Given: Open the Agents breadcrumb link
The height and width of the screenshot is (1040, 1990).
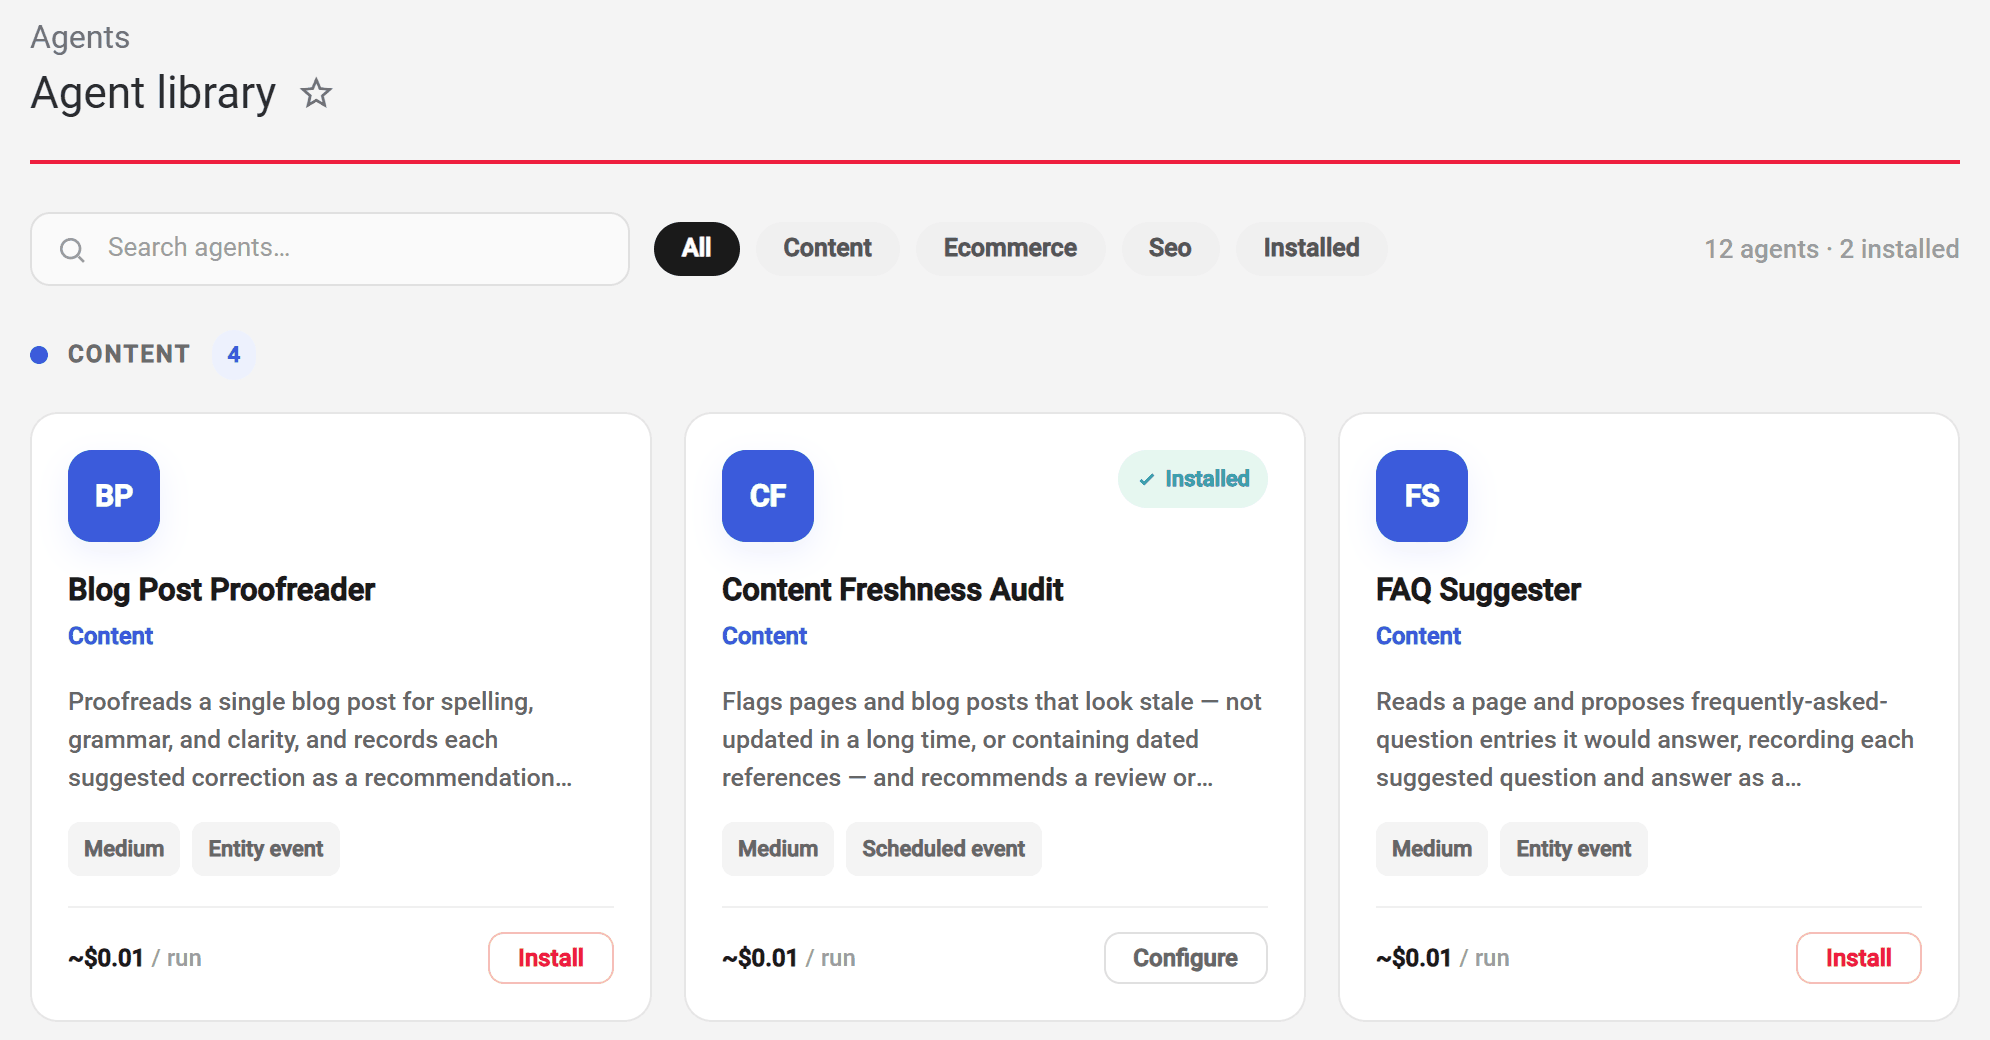Looking at the screenshot, I should coord(80,37).
